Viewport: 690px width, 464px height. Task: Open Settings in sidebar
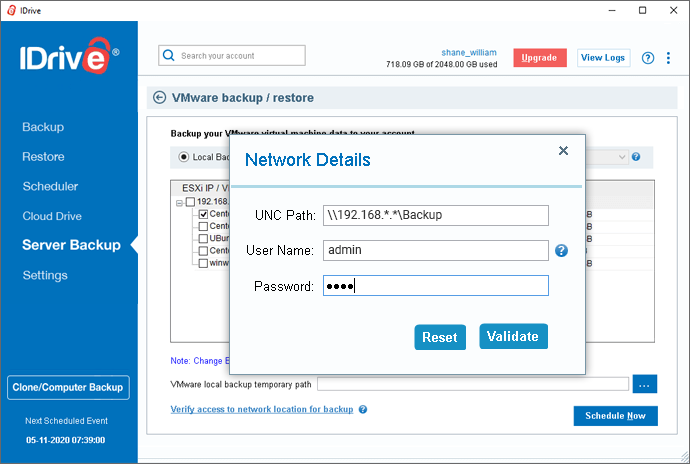pyautogui.click(x=45, y=276)
